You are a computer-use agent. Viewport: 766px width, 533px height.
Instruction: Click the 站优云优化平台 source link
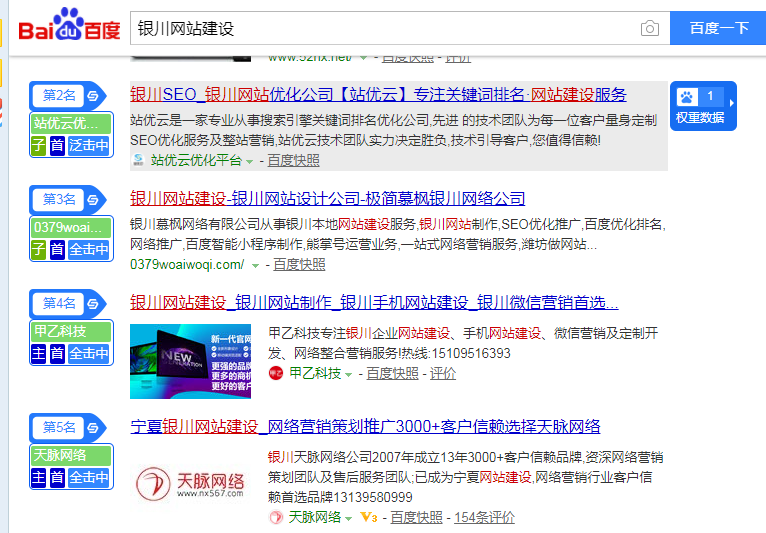tap(196, 160)
